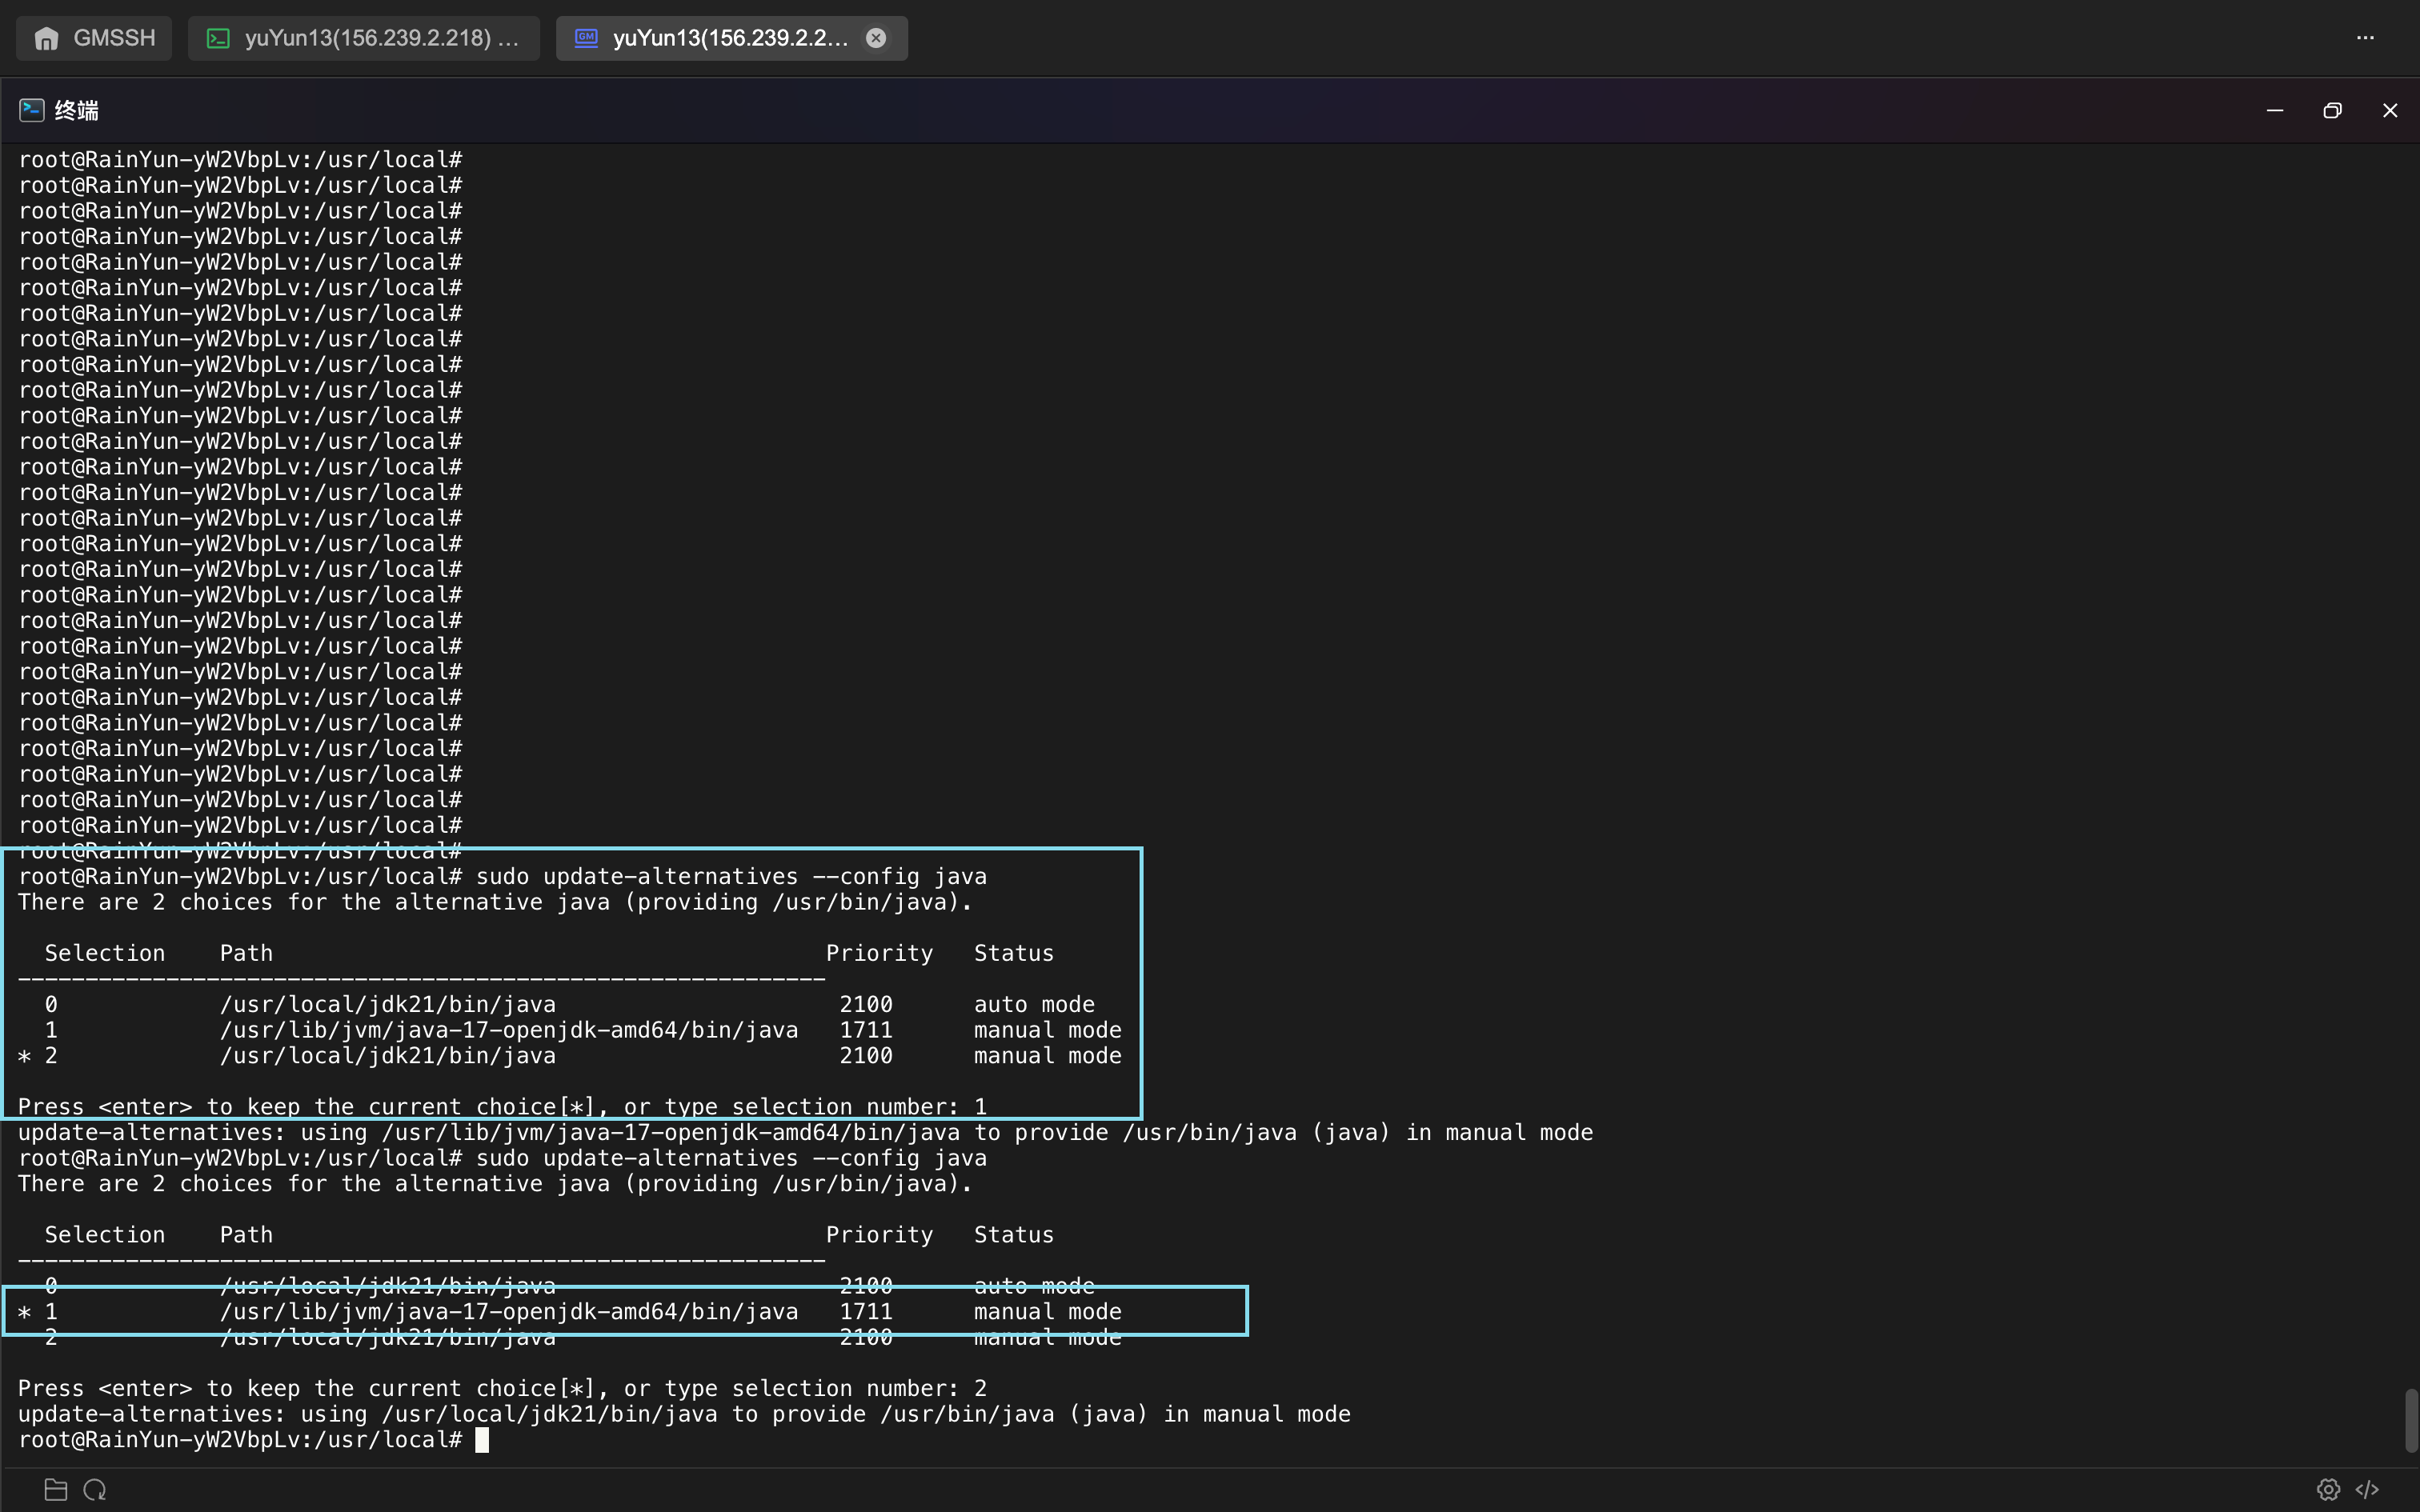The image size is (2420, 1512).
Task: Click the '1711' priority in the first table
Action: pyautogui.click(x=866, y=1031)
